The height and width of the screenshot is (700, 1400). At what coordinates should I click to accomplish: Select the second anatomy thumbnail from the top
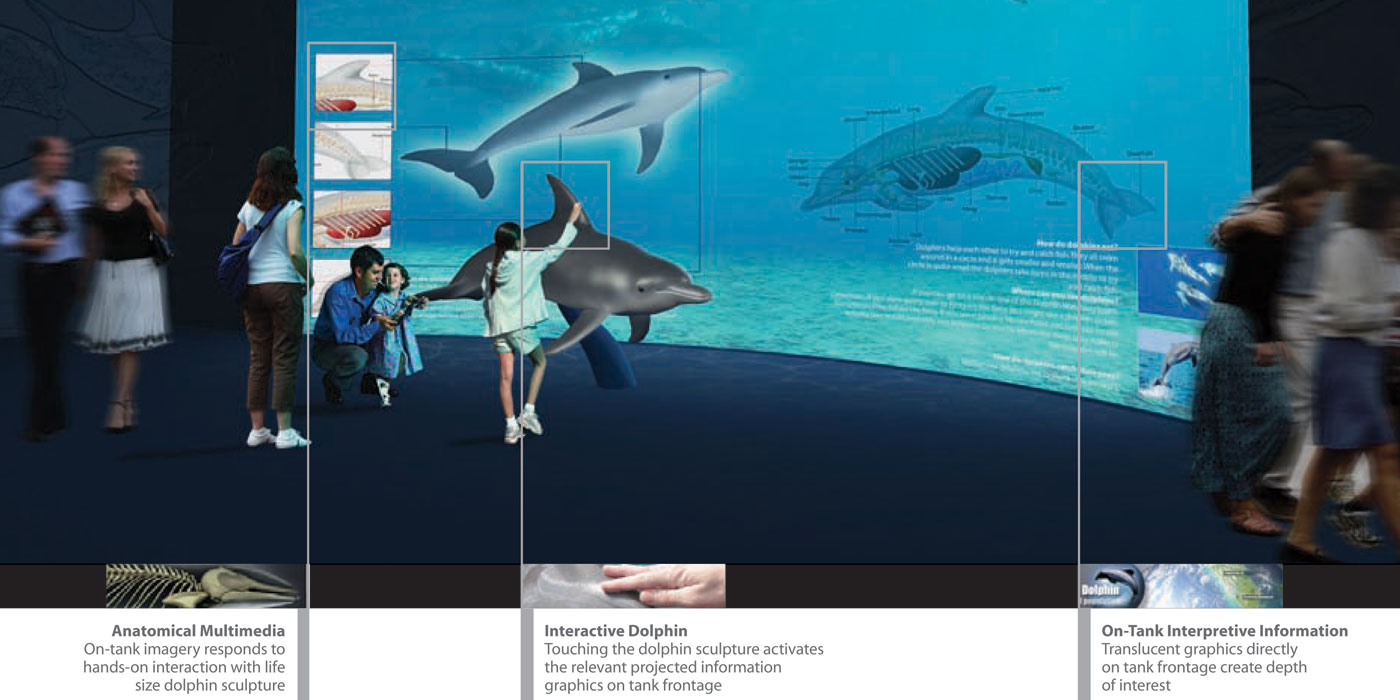[352, 152]
